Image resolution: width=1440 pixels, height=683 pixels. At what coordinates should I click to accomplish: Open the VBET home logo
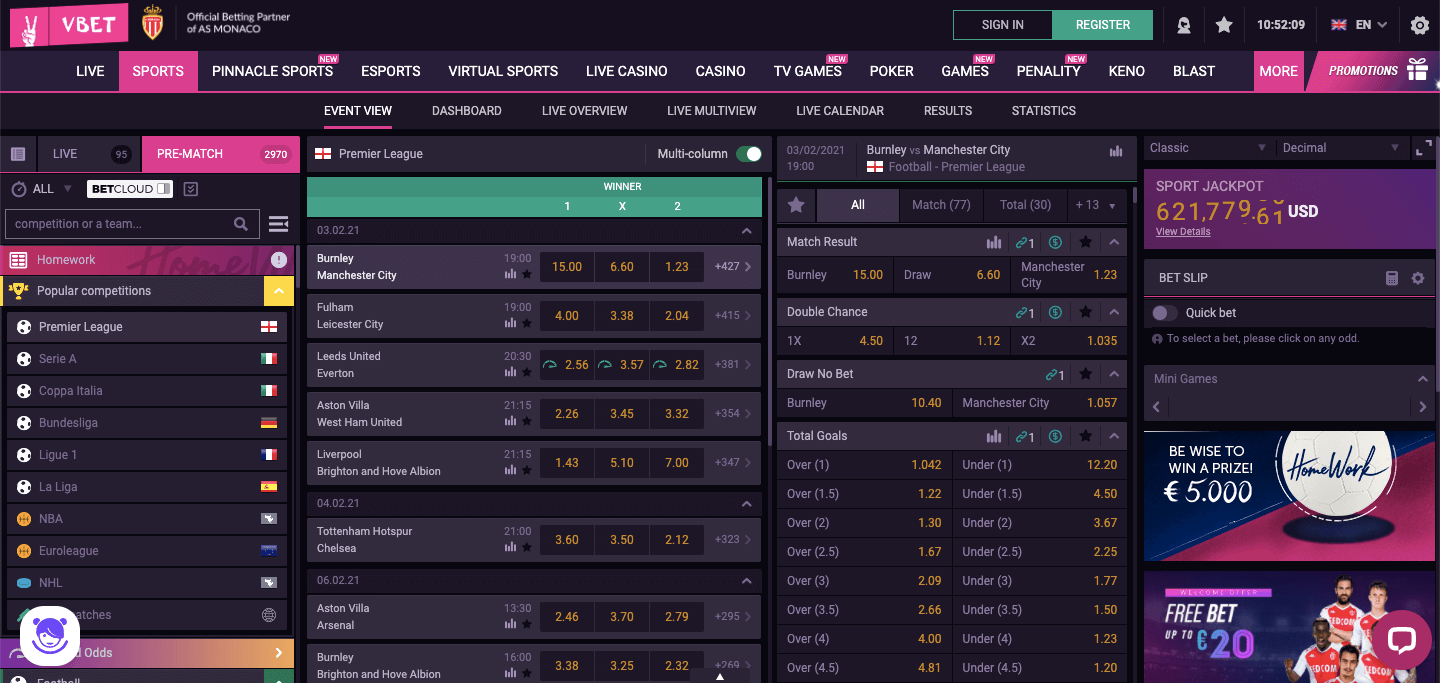pos(69,24)
